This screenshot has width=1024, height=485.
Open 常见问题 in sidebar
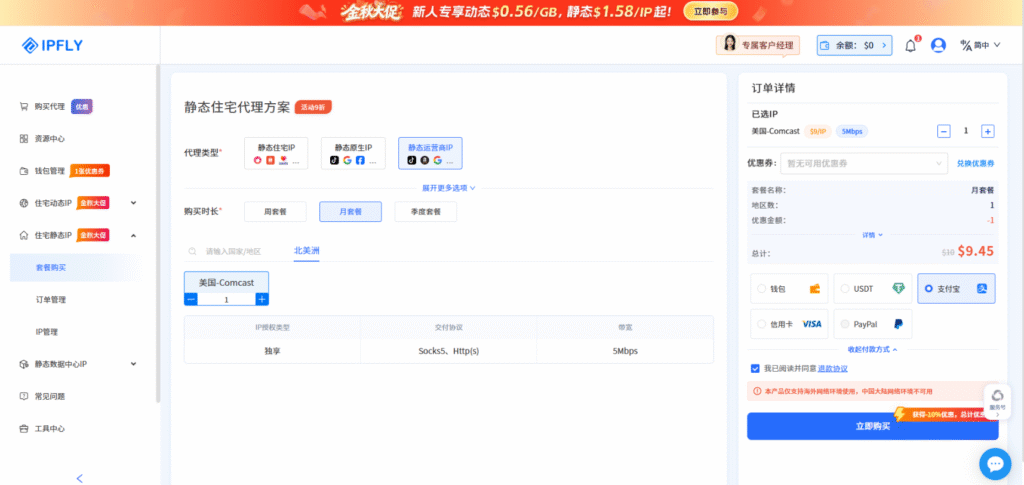click(x=49, y=396)
